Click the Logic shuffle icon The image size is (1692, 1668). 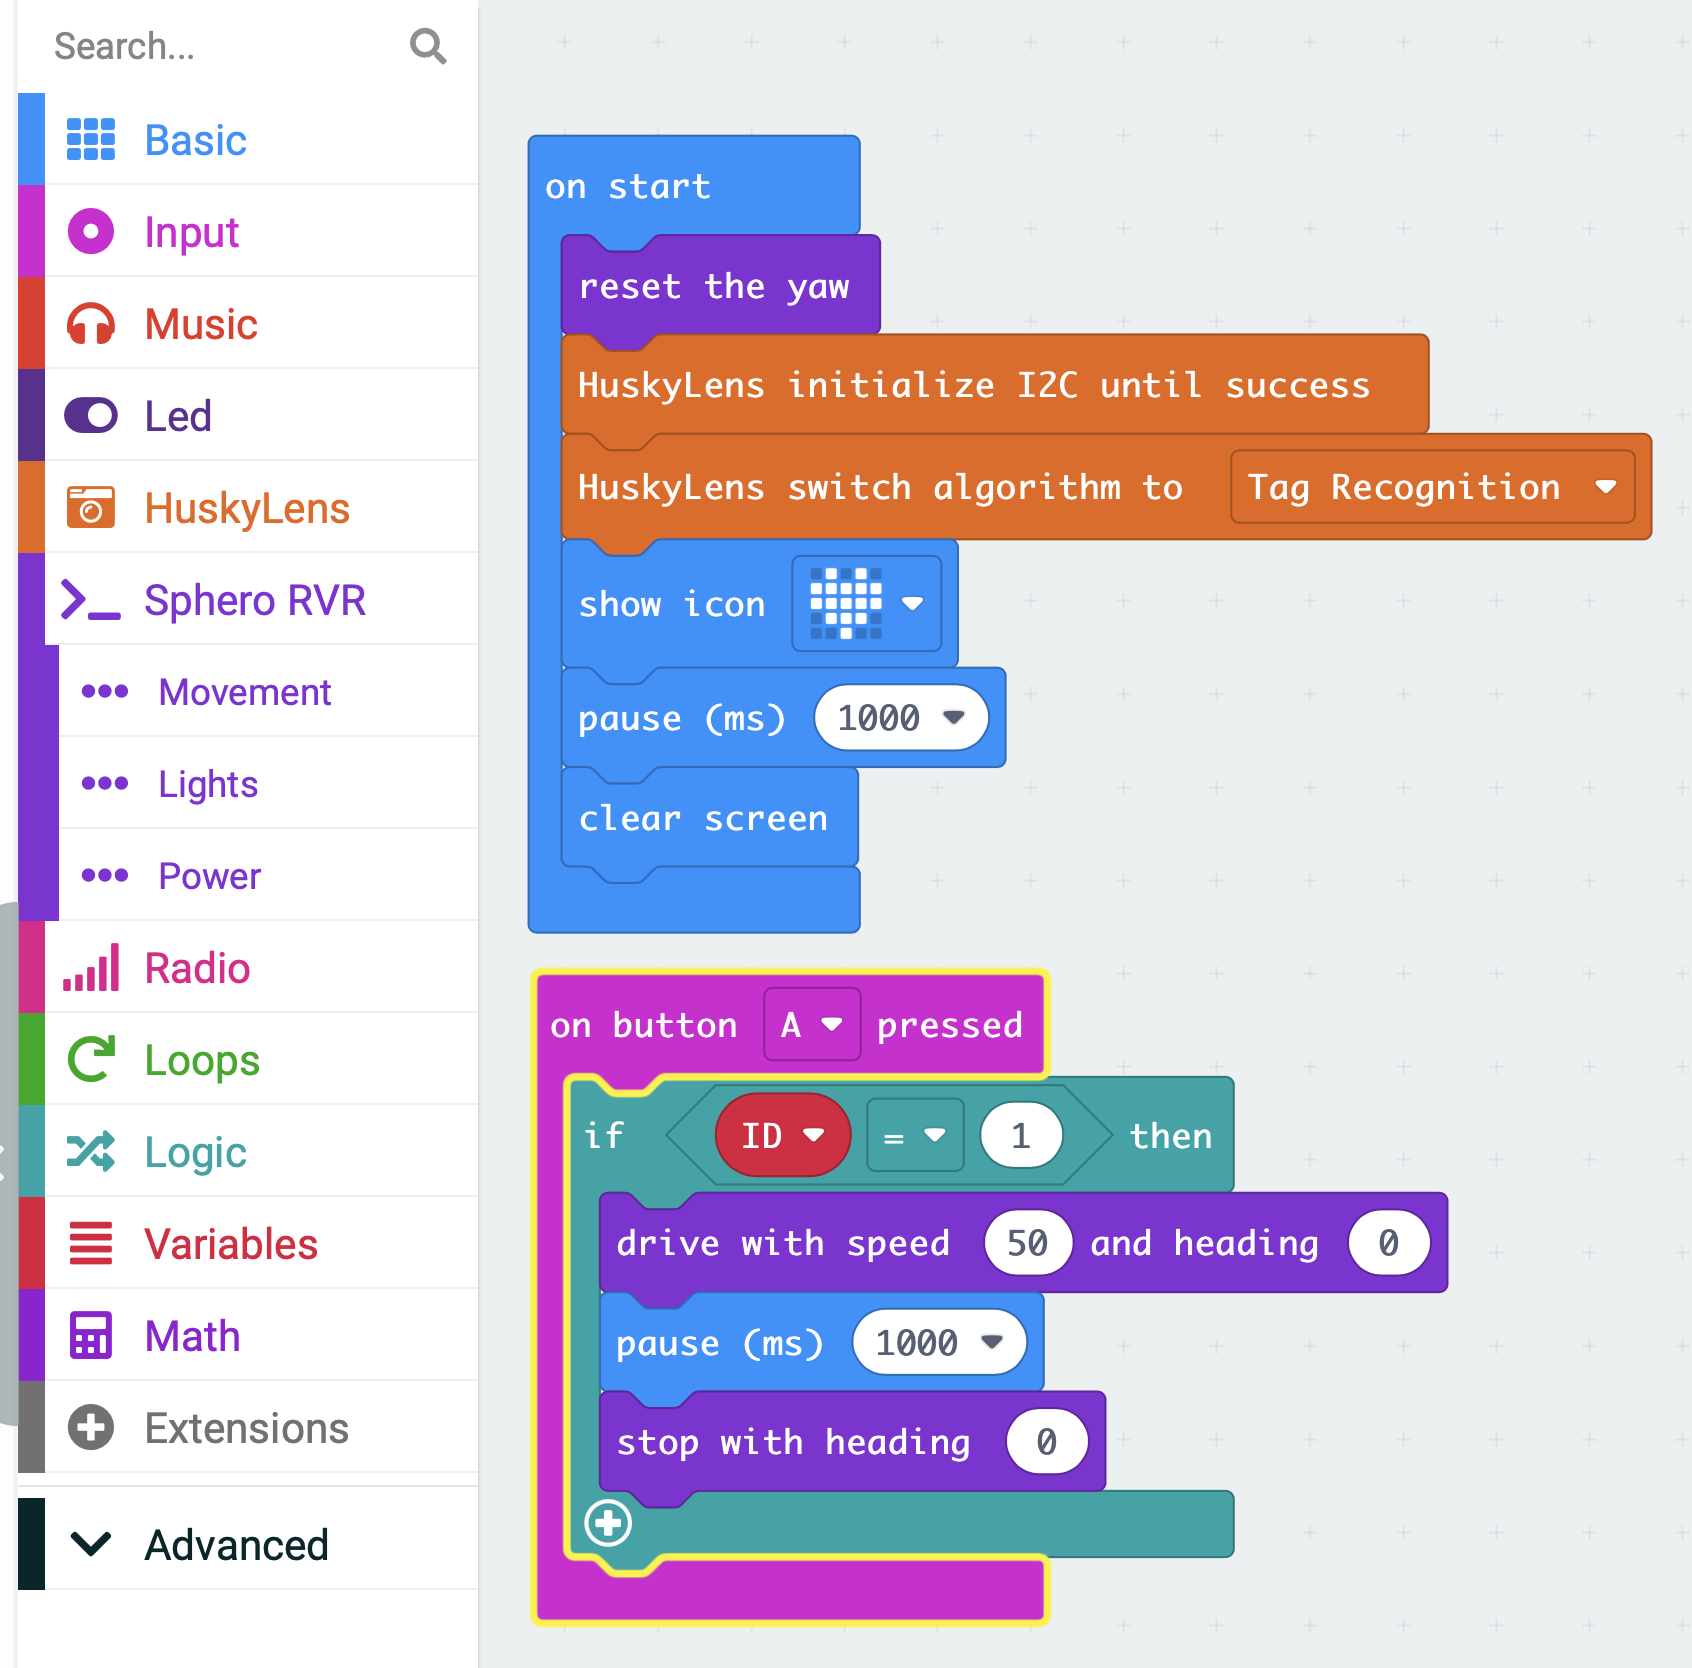91,1151
